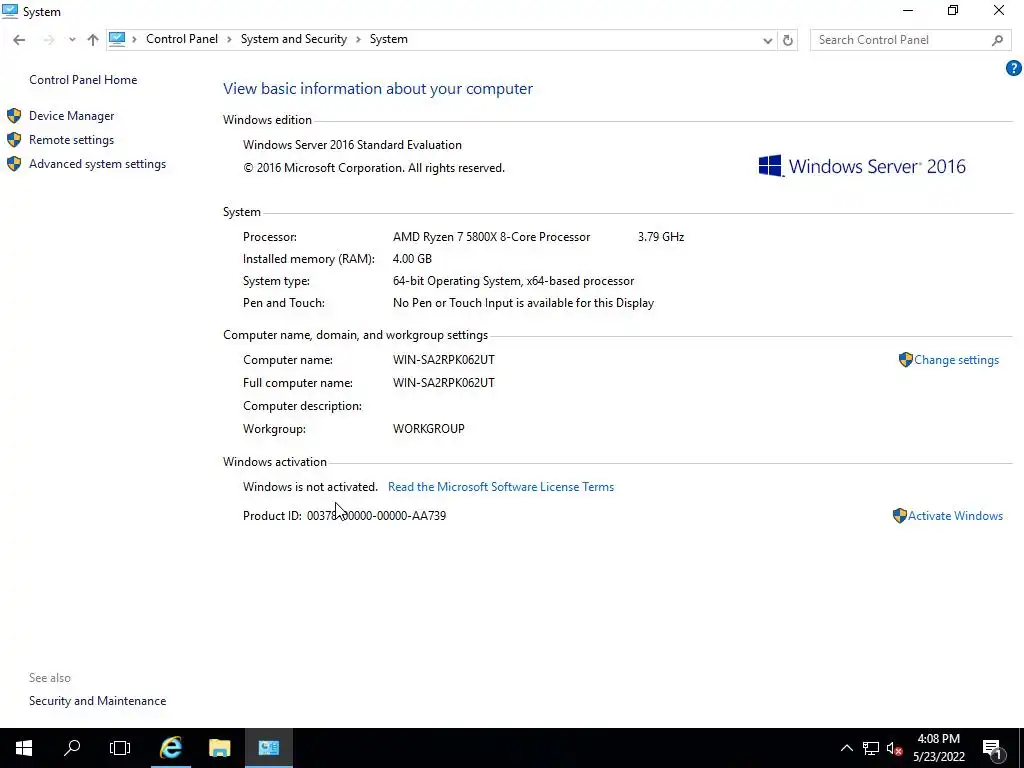The image size is (1024, 768).
Task: Select computer name WIN-SA2RPK062UT text
Action: tap(443, 360)
